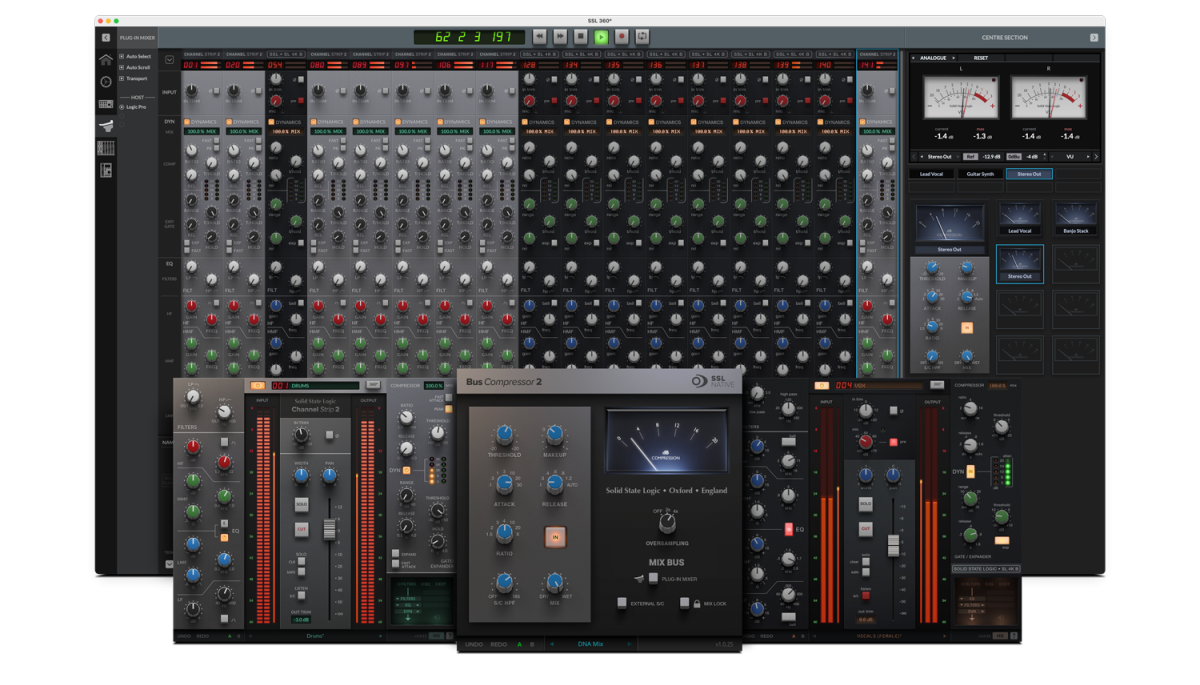This screenshot has width=1200, height=685.
Task: Select the Lead Vocal compressor meter thumbnail
Action: click(1019, 219)
